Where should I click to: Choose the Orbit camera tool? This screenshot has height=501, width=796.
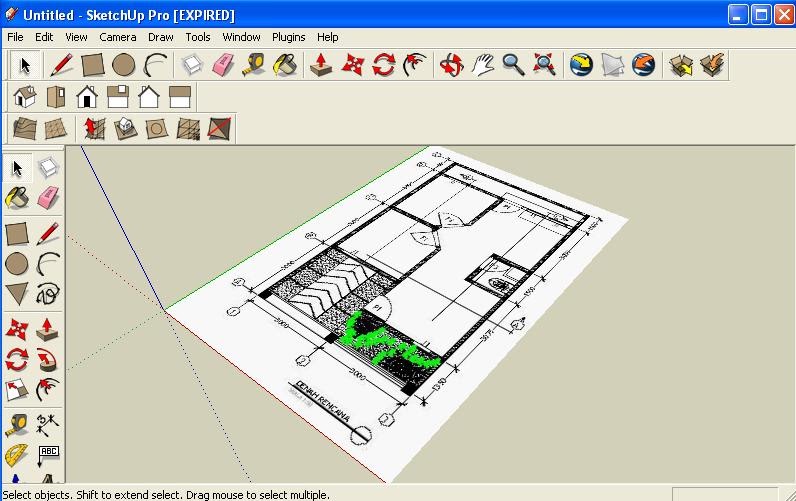pos(451,65)
